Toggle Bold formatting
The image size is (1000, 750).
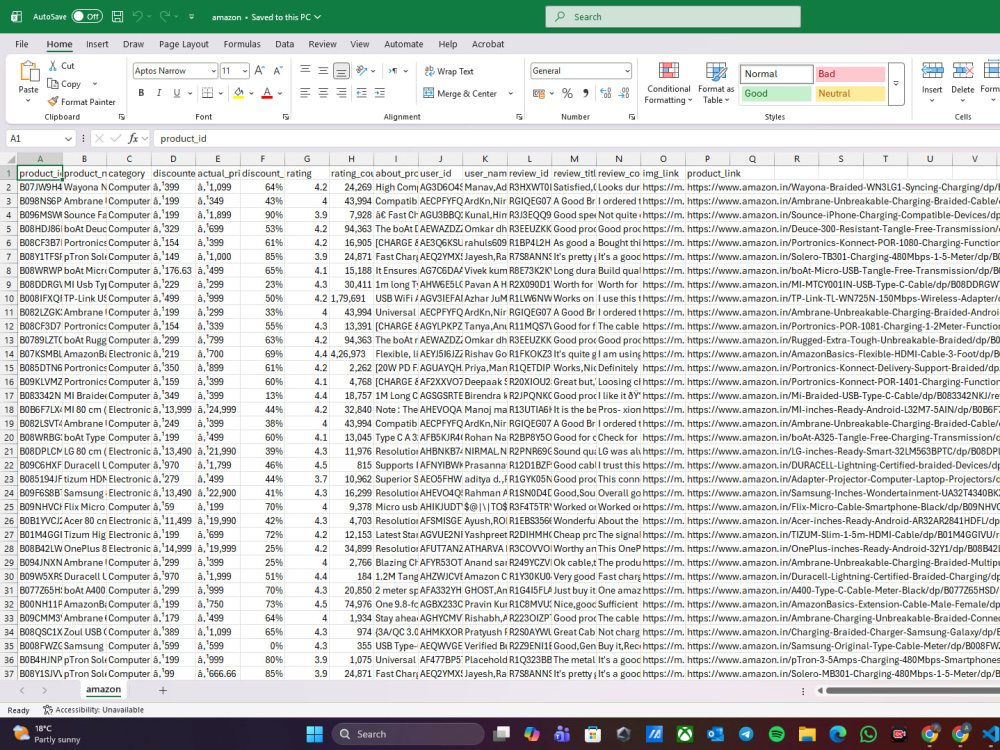point(141,93)
